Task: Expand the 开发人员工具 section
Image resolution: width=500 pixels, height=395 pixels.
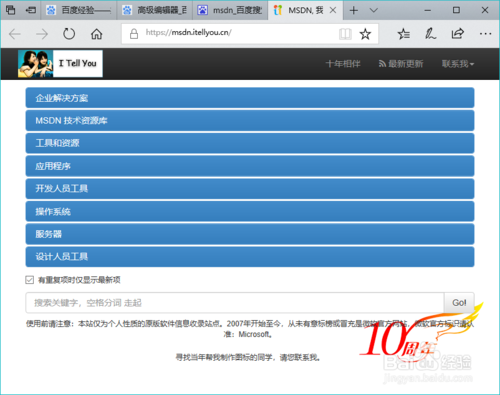Action: tap(250, 189)
